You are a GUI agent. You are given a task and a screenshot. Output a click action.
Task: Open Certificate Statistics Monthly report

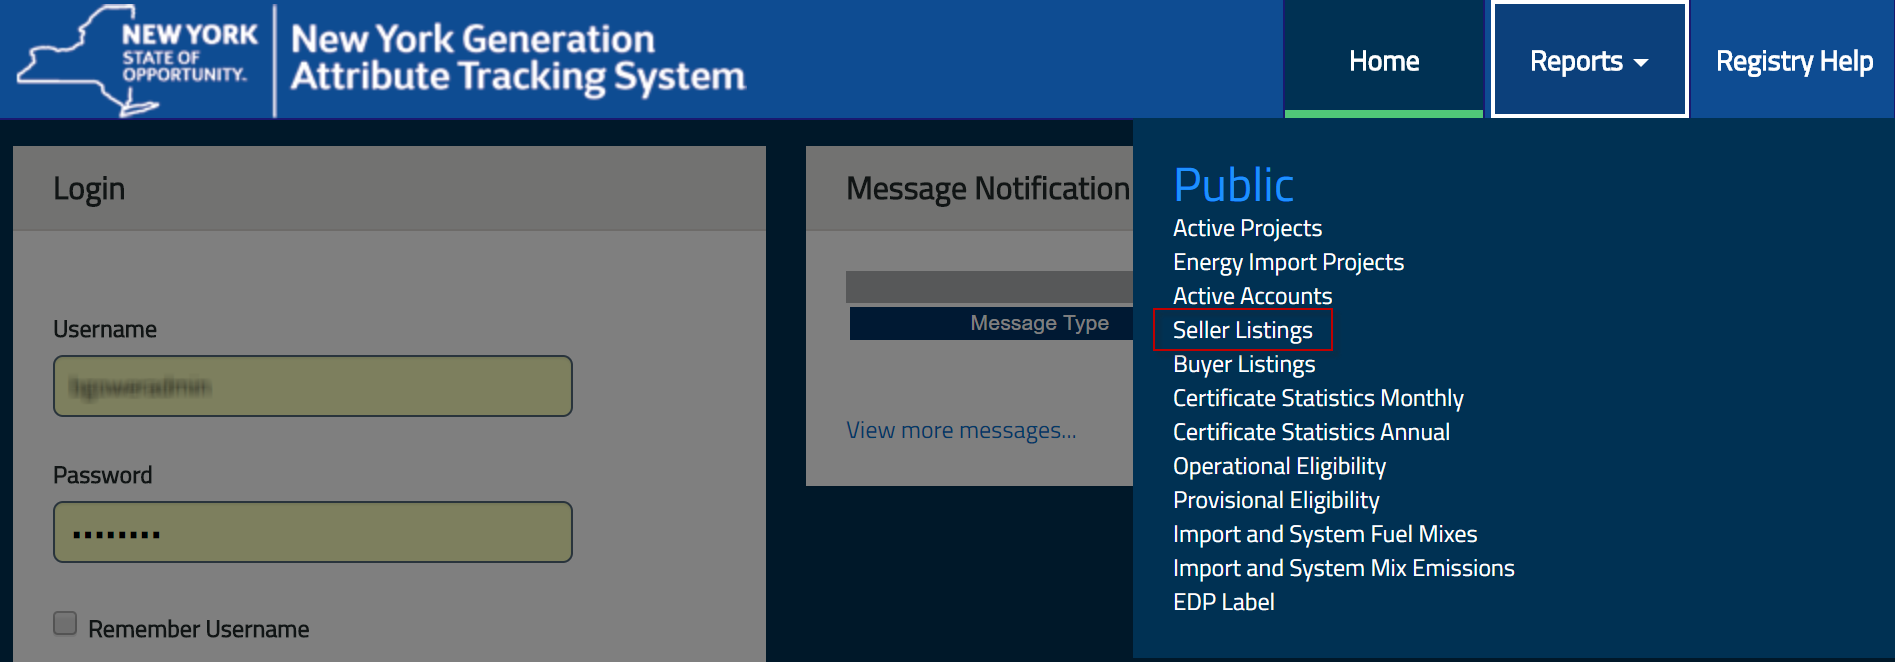click(x=1318, y=398)
